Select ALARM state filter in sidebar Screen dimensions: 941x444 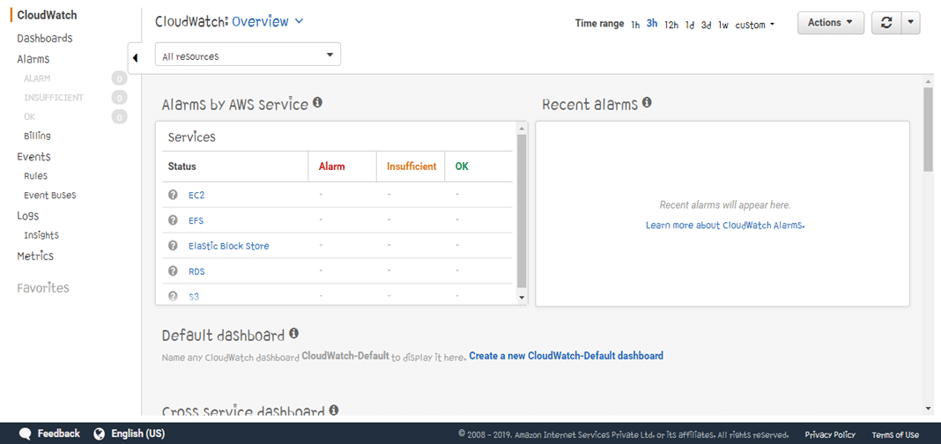tap(37, 79)
